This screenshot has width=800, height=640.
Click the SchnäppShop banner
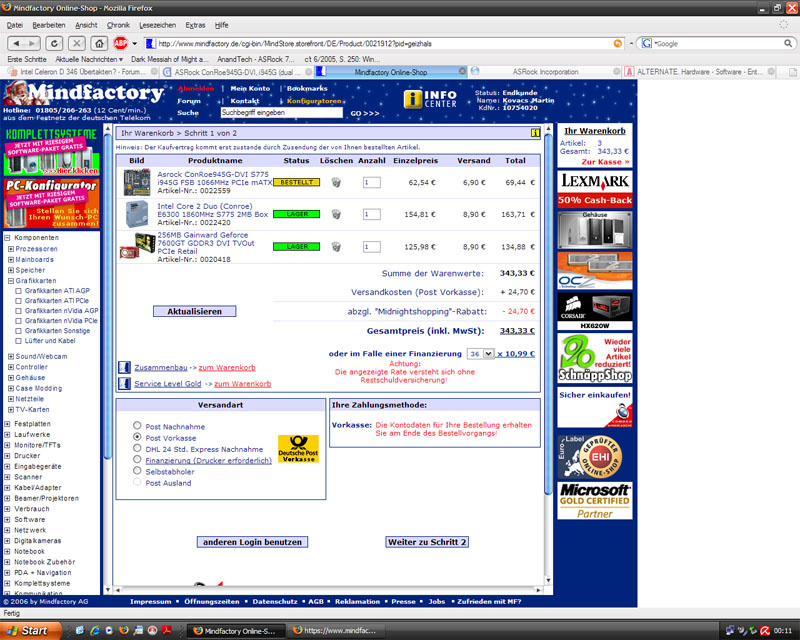[595, 358]
